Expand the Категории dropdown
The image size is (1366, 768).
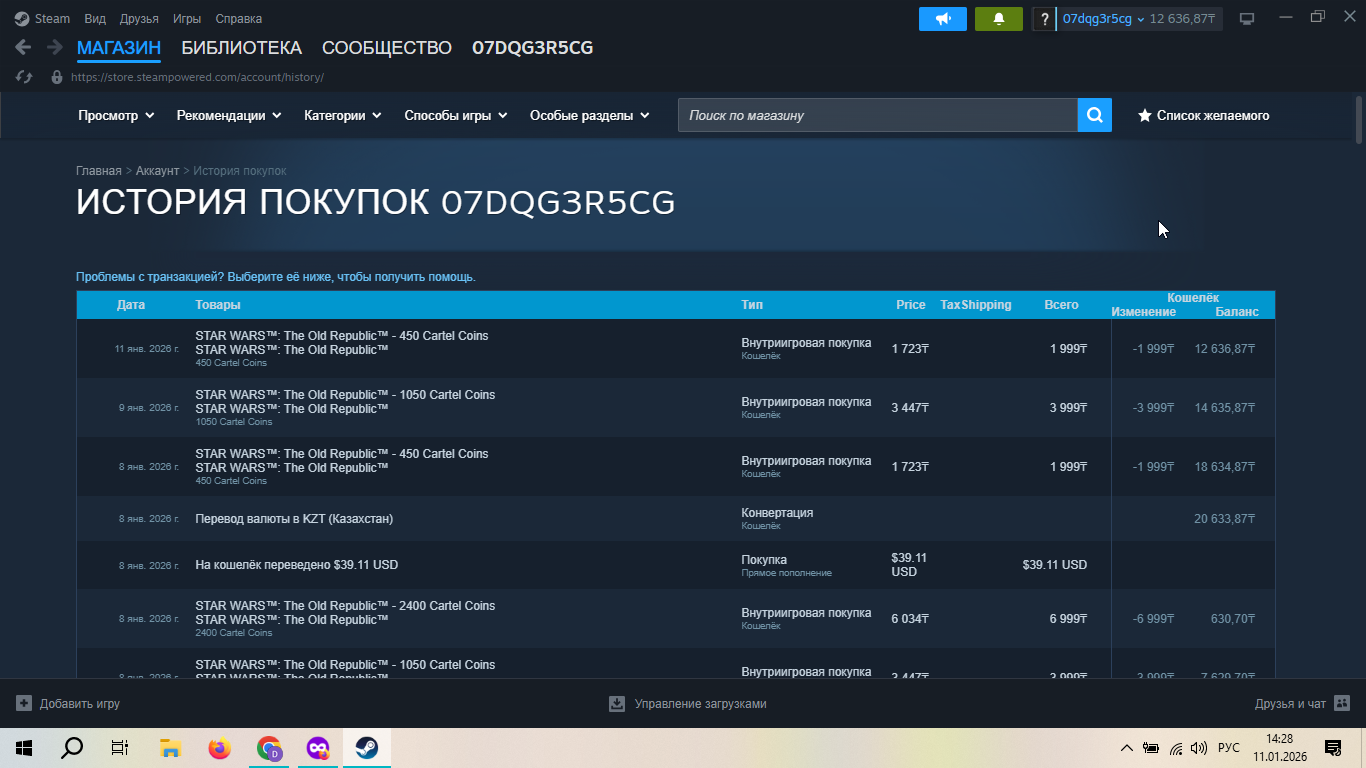coord(343,115)
